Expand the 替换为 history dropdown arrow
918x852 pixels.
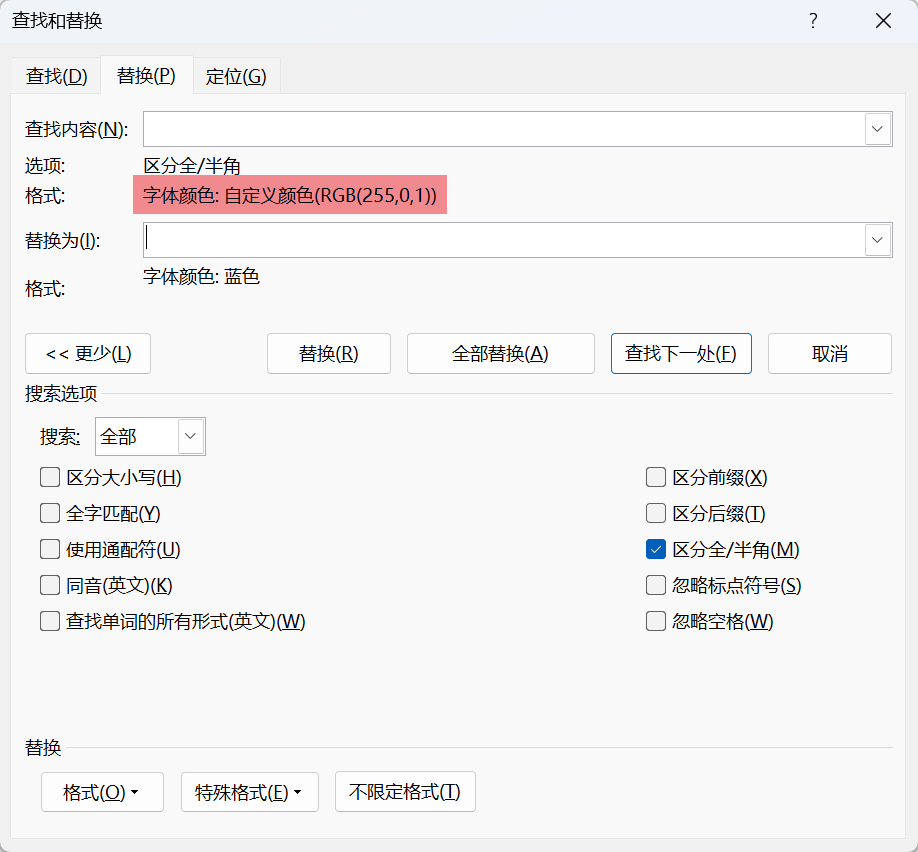pos(877,239)
